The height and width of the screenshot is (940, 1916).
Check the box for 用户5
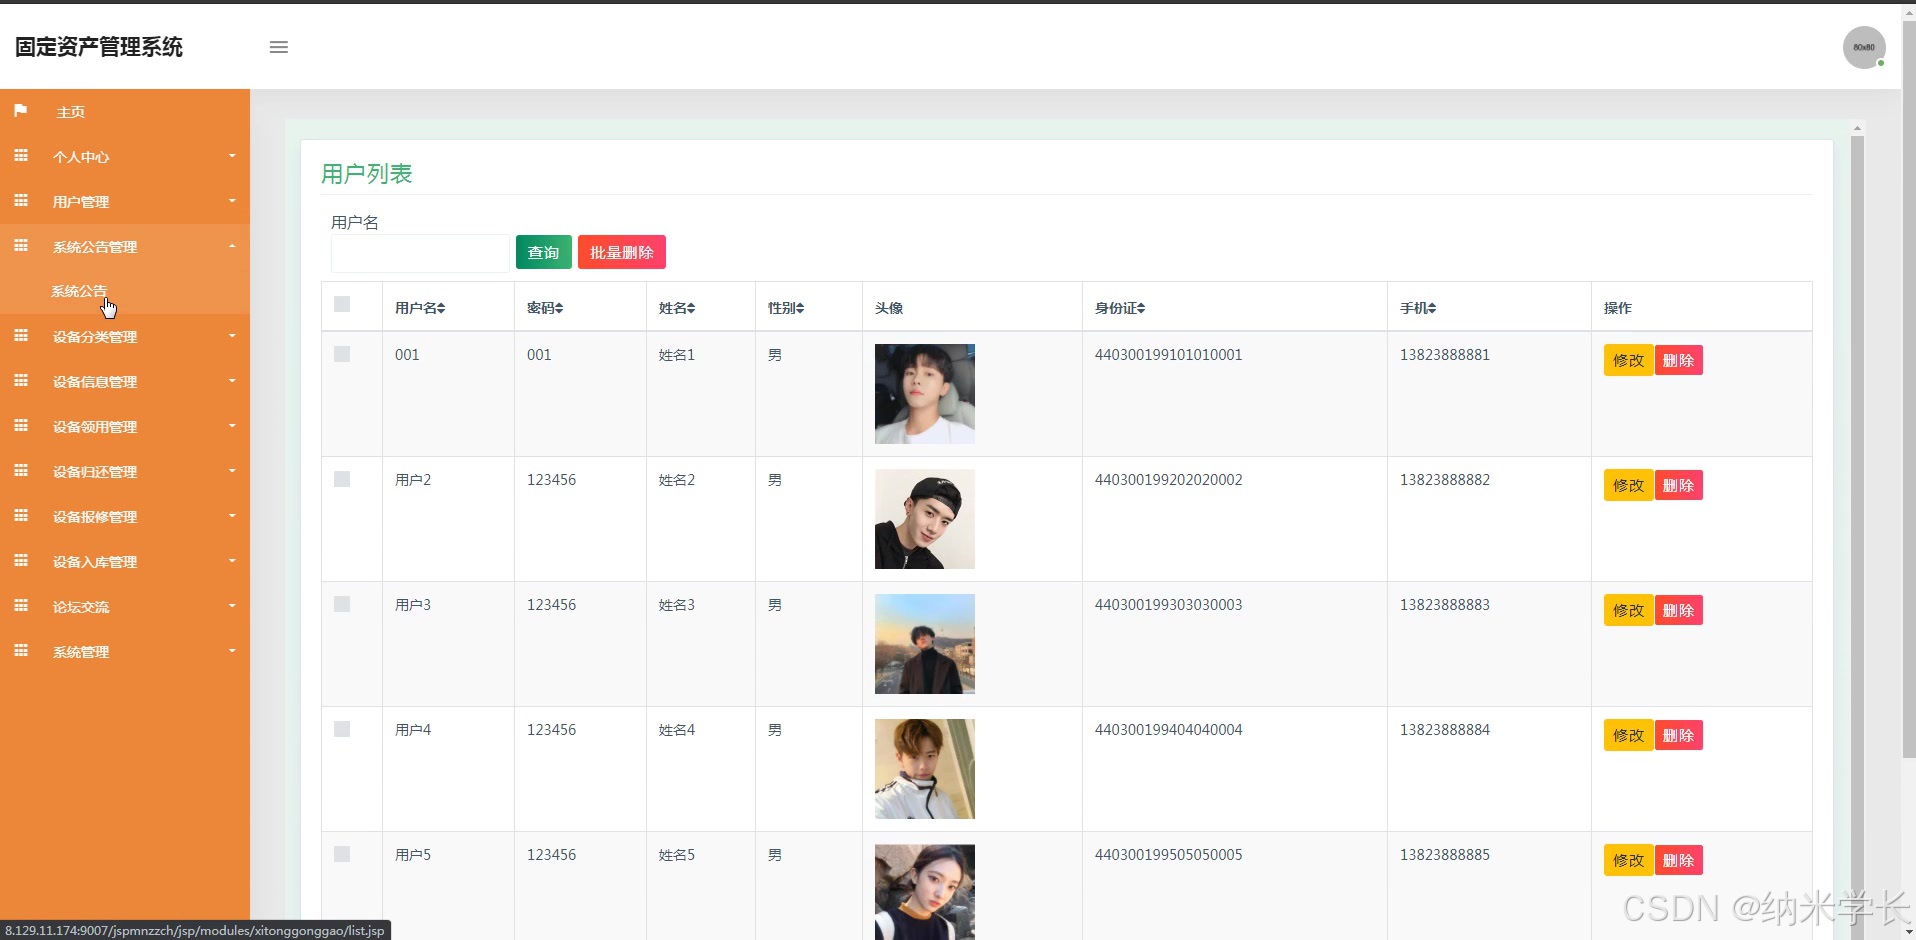pyautogui.click(x=342, y=854)
